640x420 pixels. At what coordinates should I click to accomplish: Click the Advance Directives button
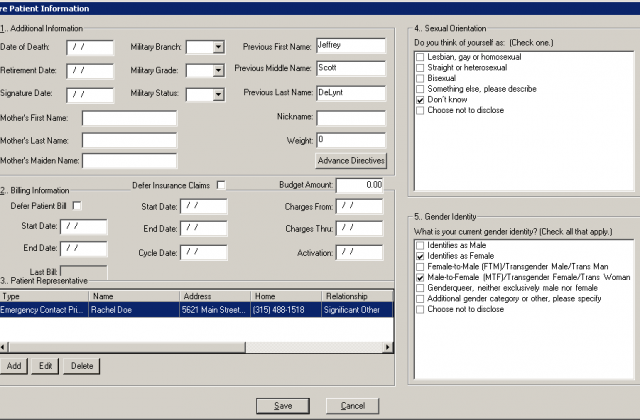click(350, 160)
